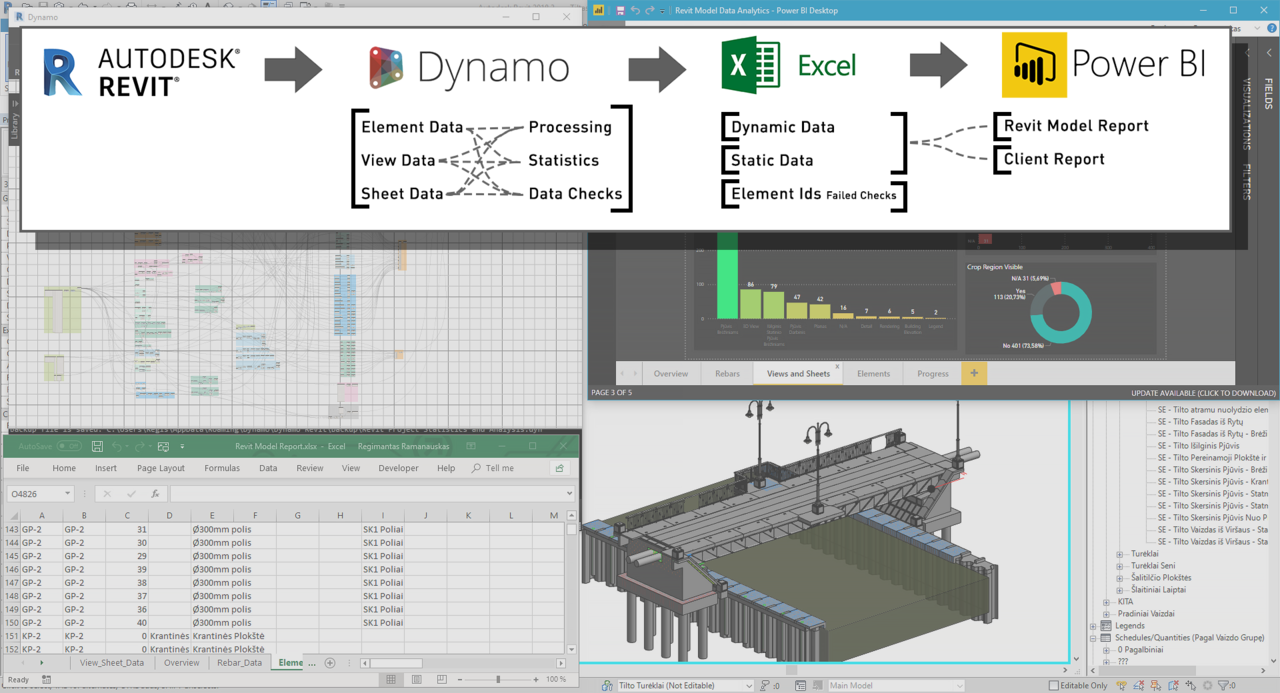The width and height of the screenshot is (1280, 693).
Task: Open Customize Quick Access Toolbar dropdown in Excel
Action: [x=183, y=446]
